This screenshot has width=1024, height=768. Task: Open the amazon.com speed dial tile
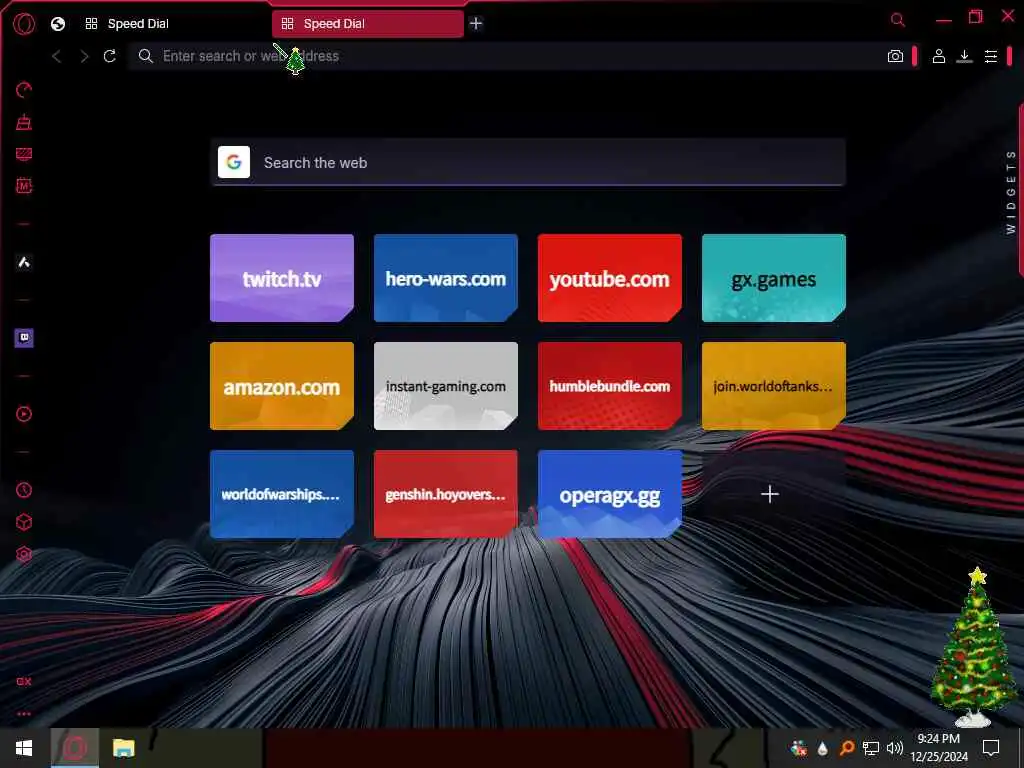tap(281, 386)
